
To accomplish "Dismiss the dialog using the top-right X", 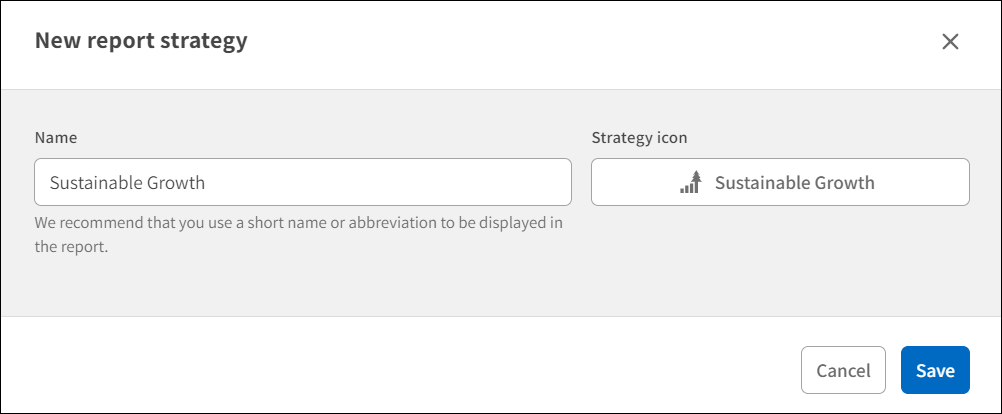I will tap(950, 42).
